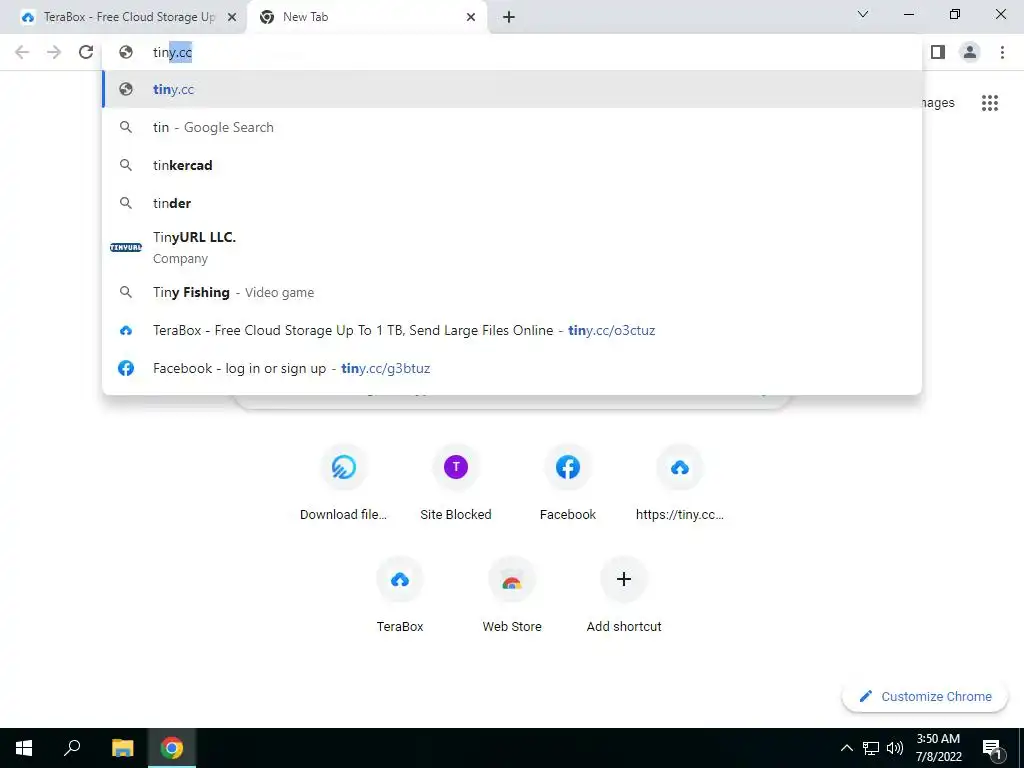The height and width of the screenshot is (768, 1024).
Task: Select the Tiny Fishing video game suggestion
Action: pos(513,293)
